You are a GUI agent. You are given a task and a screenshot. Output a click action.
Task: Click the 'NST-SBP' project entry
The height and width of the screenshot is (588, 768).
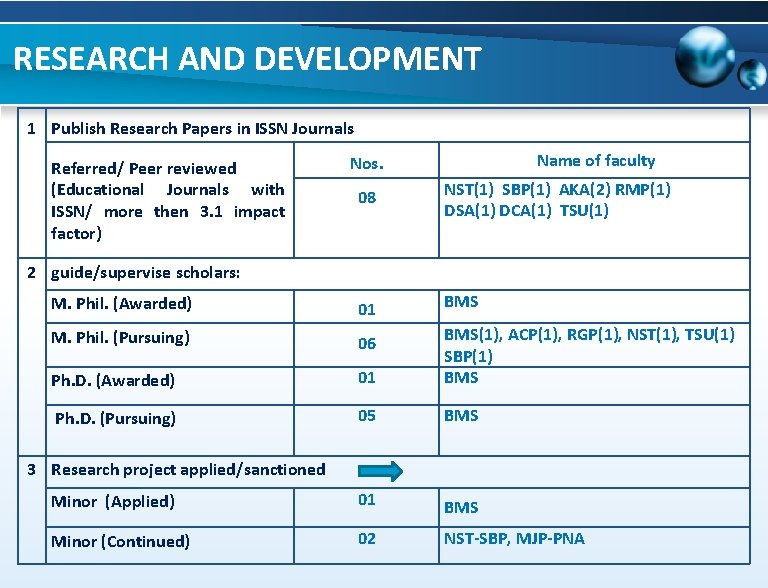tap(476, 539)
